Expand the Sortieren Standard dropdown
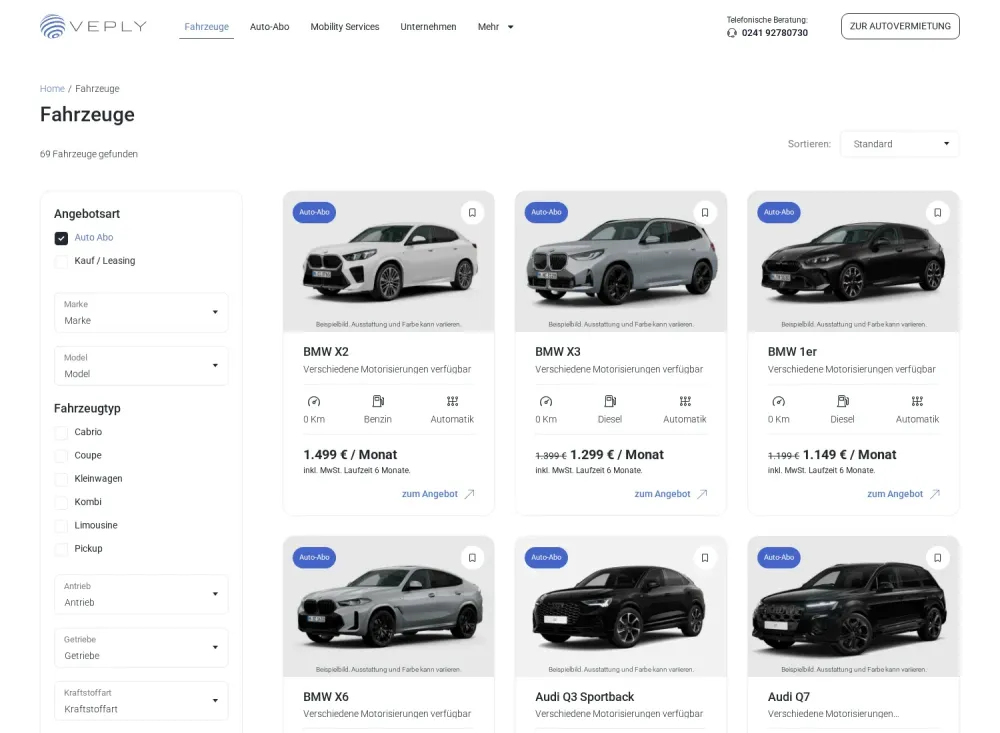This screenshot has width=1000, height=733. [899, 144]
